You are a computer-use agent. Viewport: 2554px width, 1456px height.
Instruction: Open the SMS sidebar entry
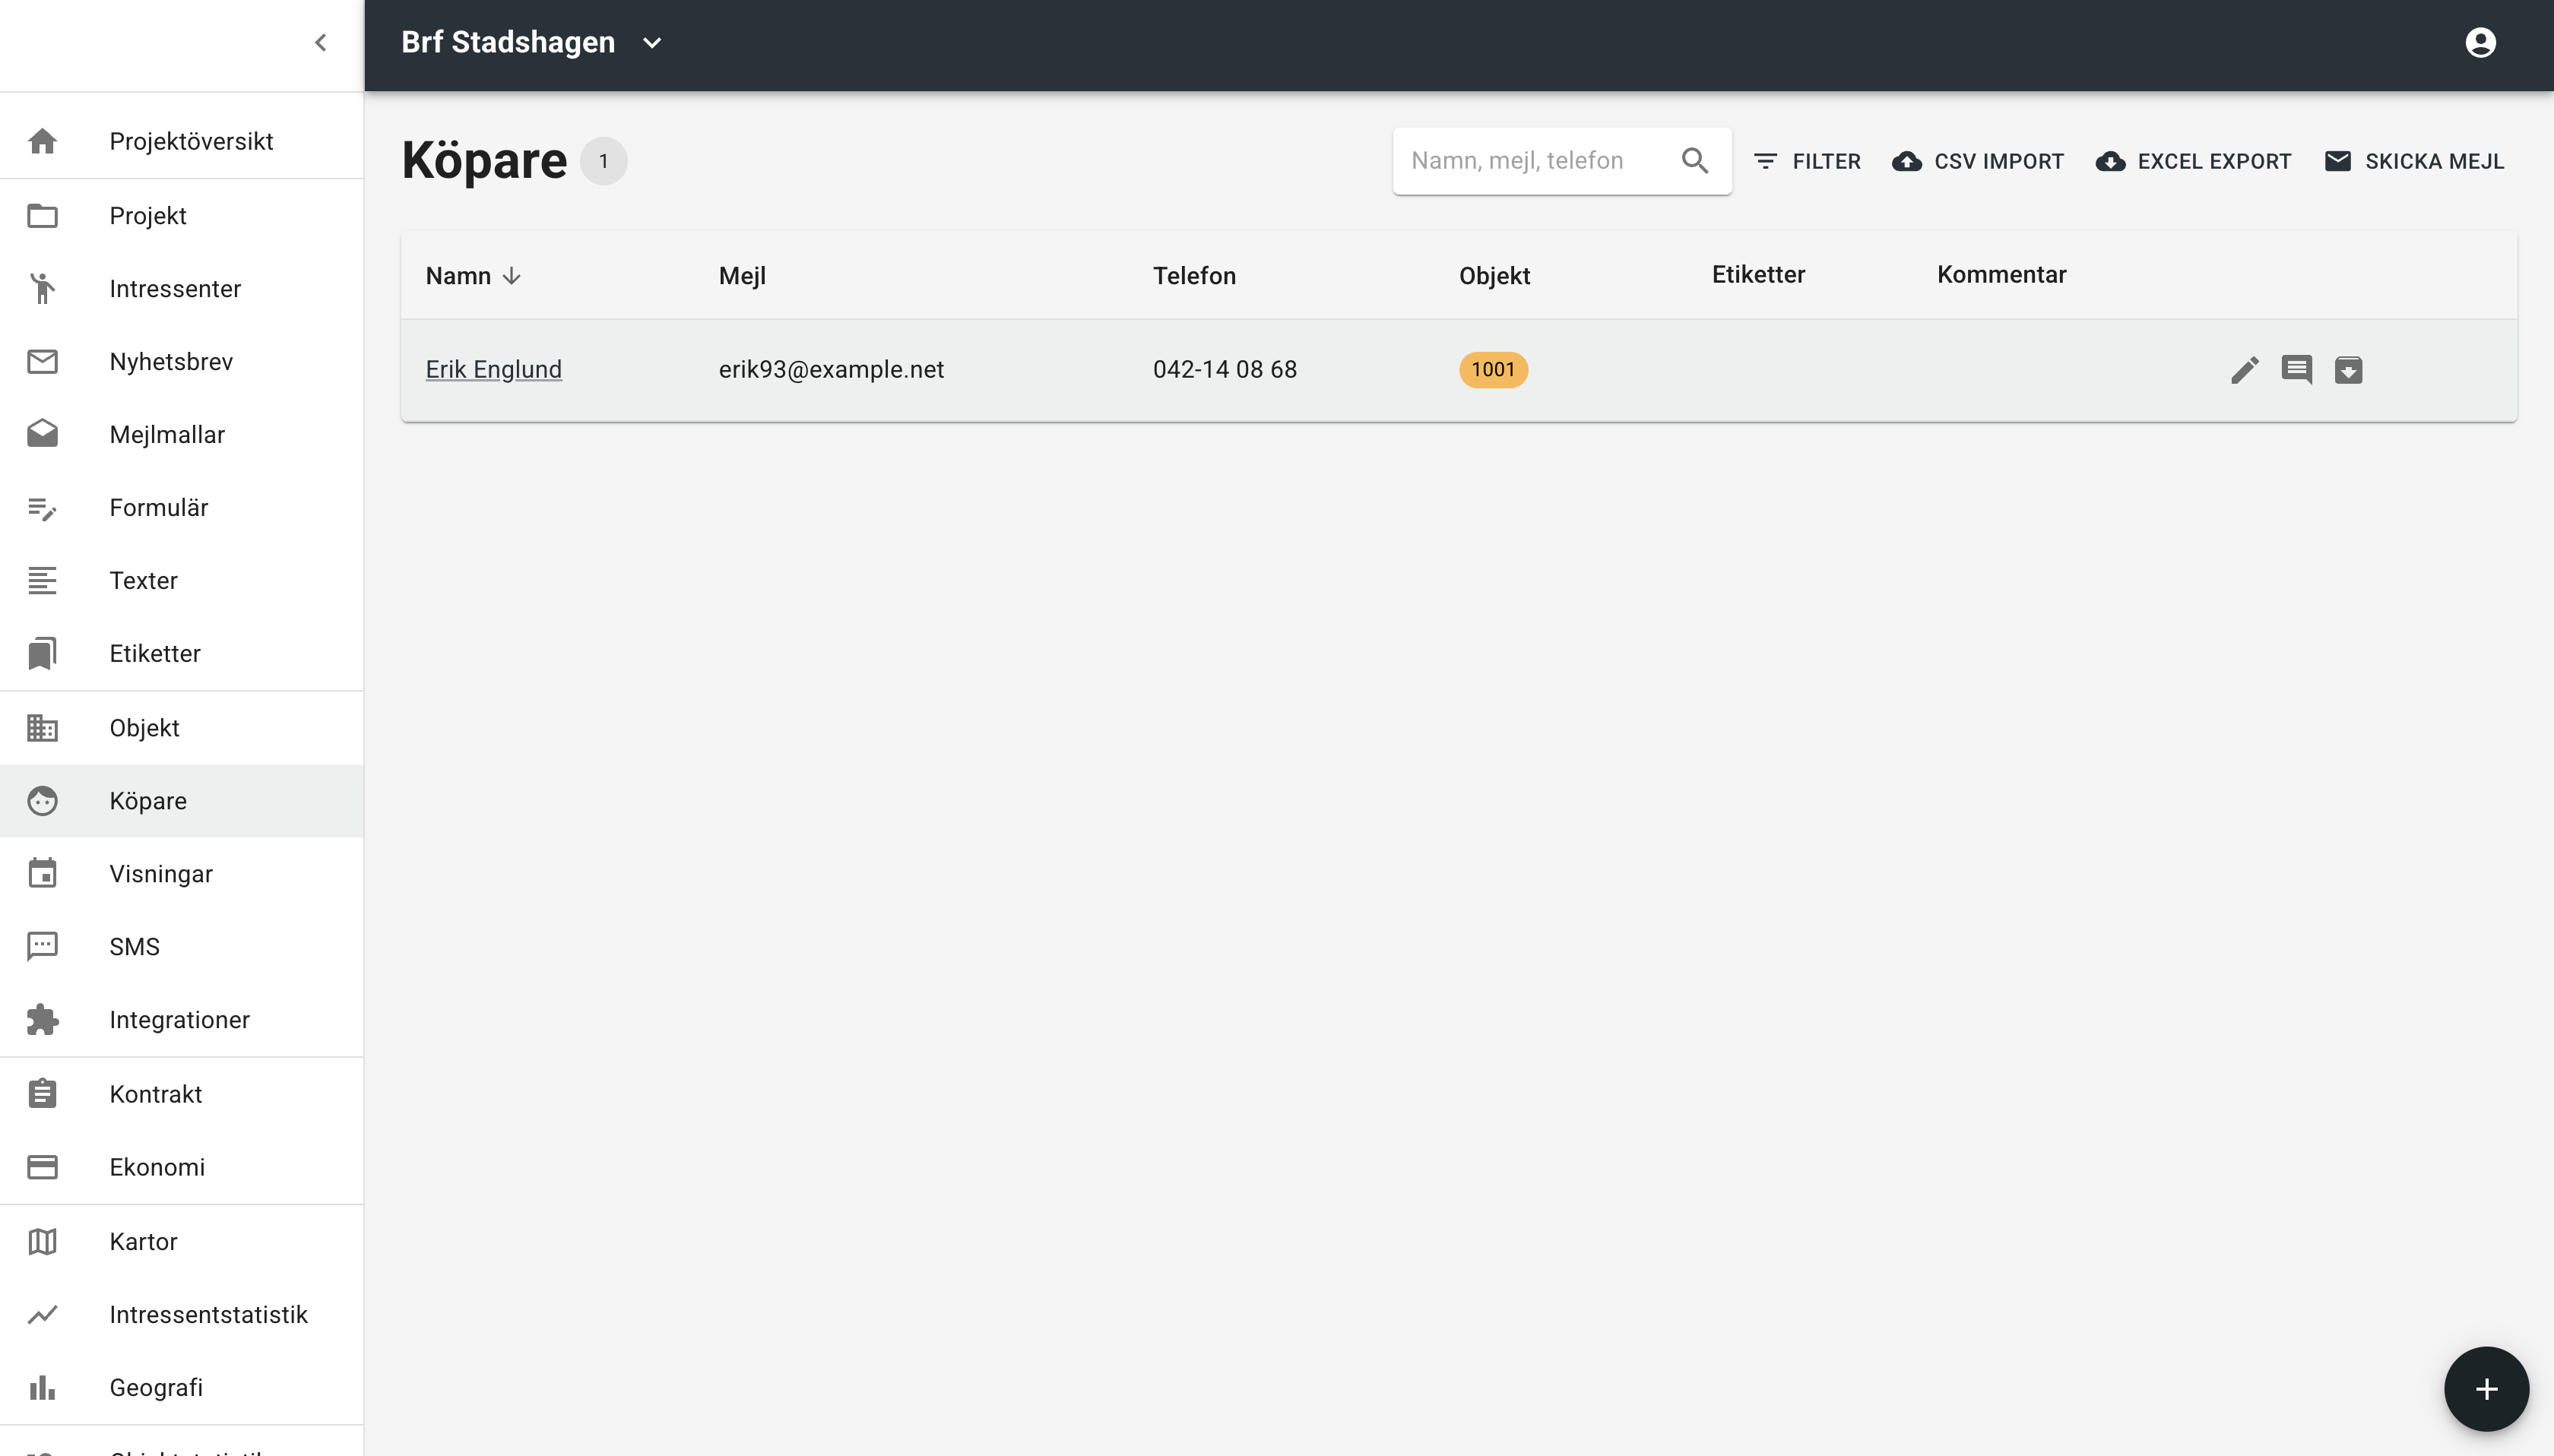pyautogui.click(x=182, y=946)
